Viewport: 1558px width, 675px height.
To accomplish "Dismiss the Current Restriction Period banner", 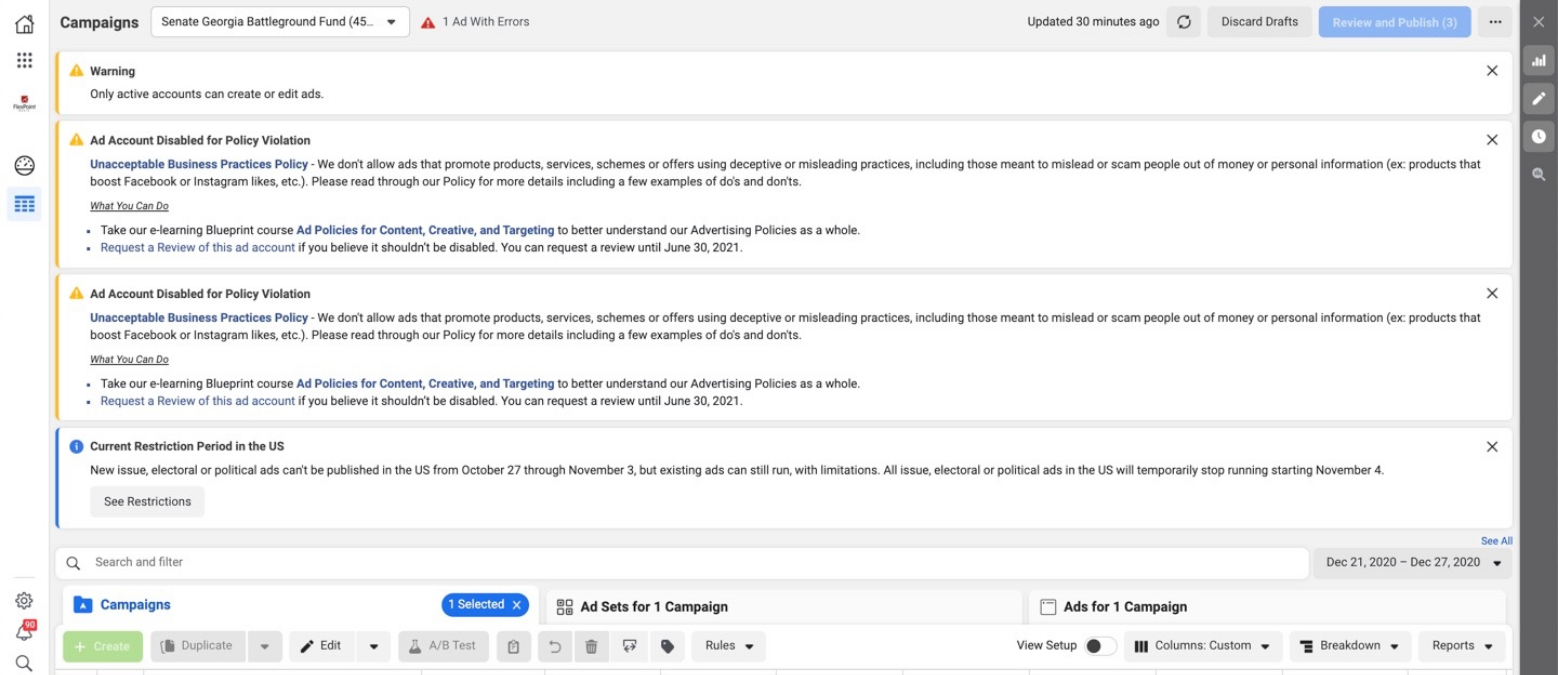I will [1492, 447].
